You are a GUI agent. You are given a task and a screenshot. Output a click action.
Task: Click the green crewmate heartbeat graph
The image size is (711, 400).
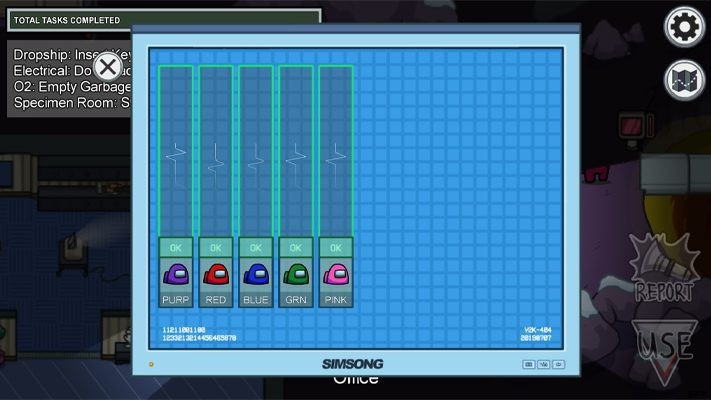pyautogui.click(x=296, y=151)
